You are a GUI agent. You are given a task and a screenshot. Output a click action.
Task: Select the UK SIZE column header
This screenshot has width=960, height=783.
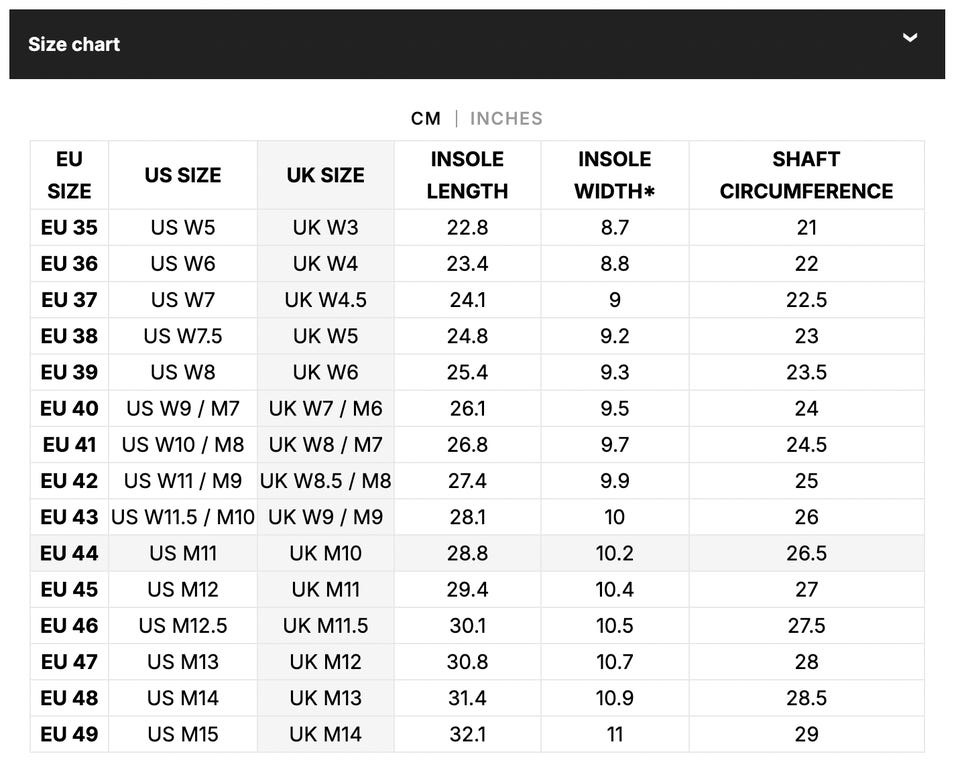(x=325, y=175)
